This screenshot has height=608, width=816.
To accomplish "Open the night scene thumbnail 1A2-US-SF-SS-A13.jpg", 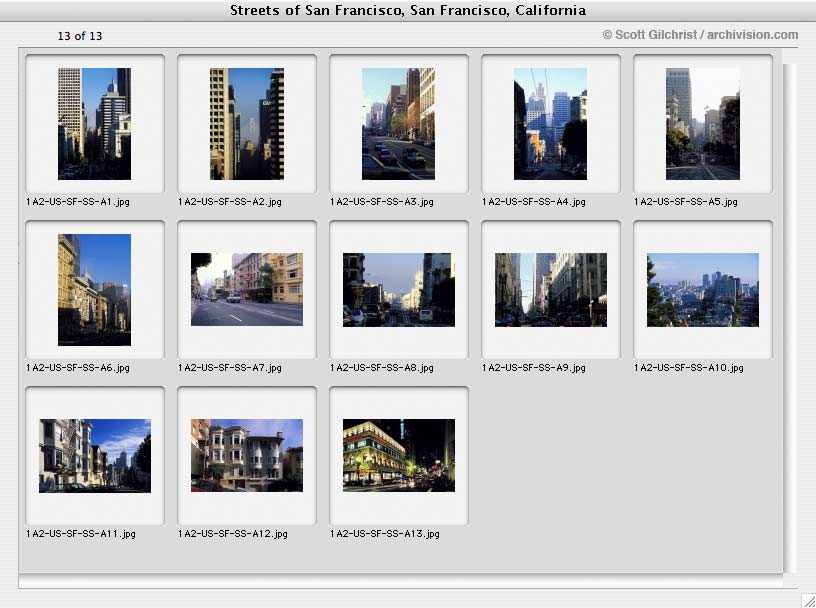I will pyautogui.click(x=399, y=455).
